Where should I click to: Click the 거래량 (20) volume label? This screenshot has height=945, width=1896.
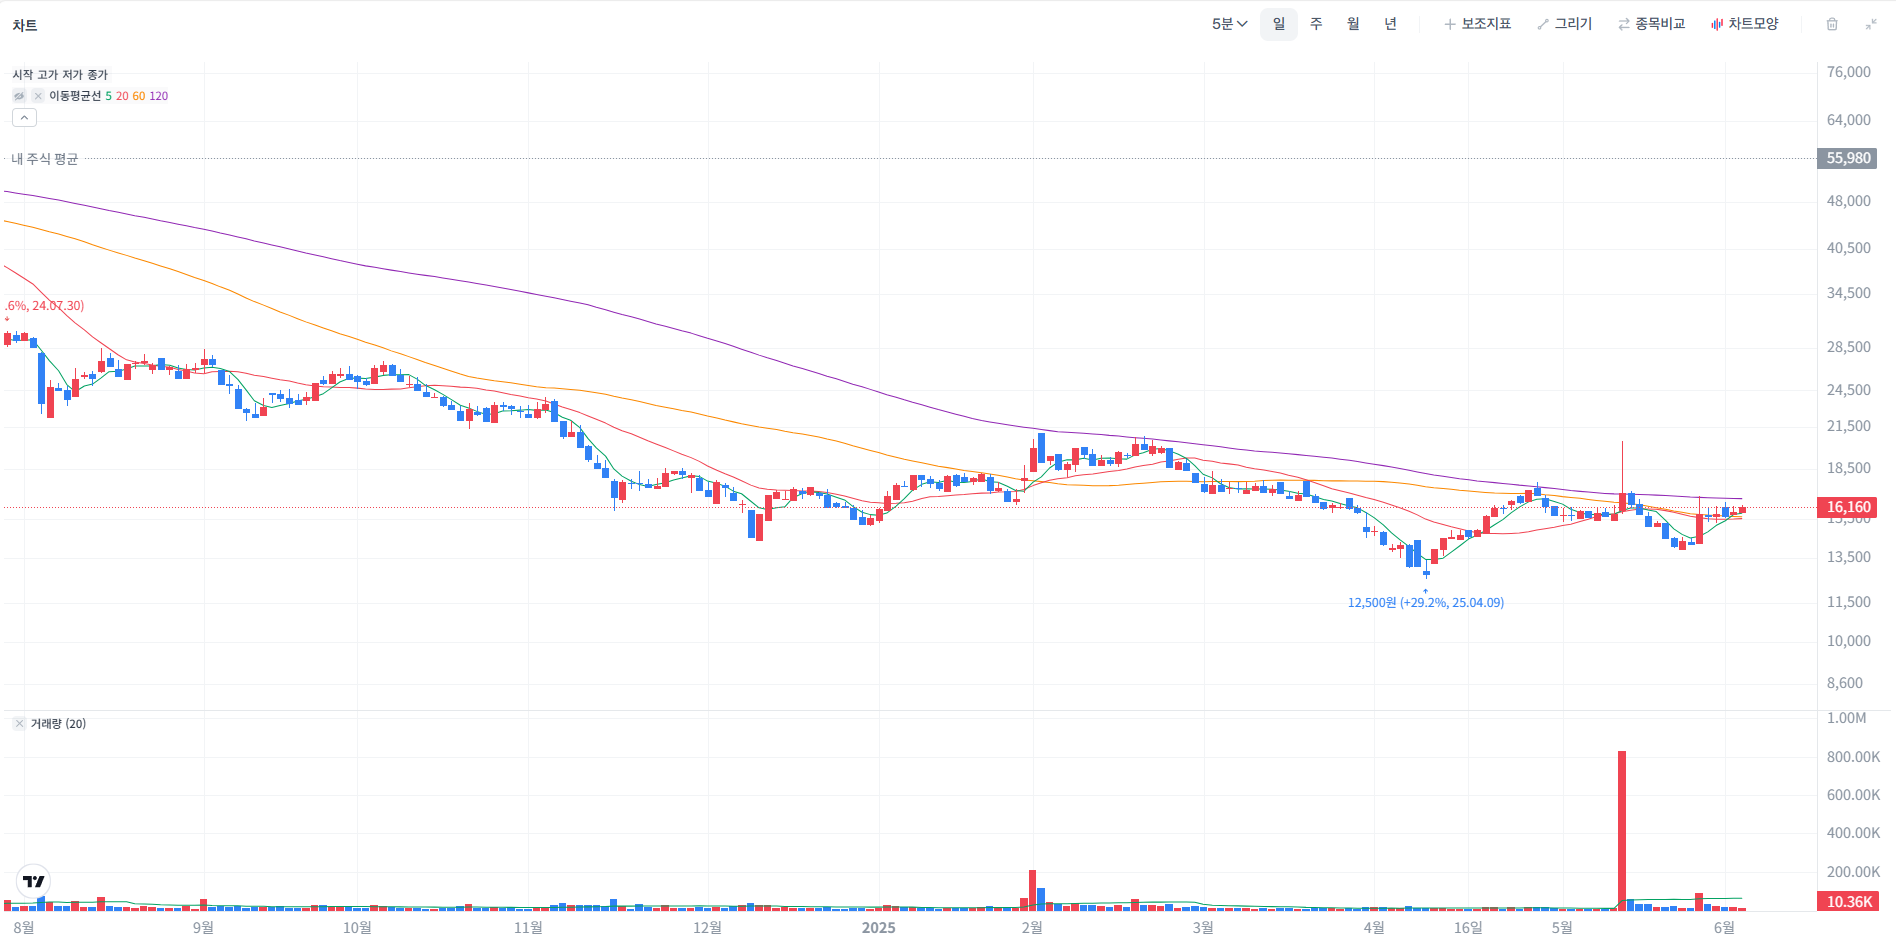click(x=58, y=724)
